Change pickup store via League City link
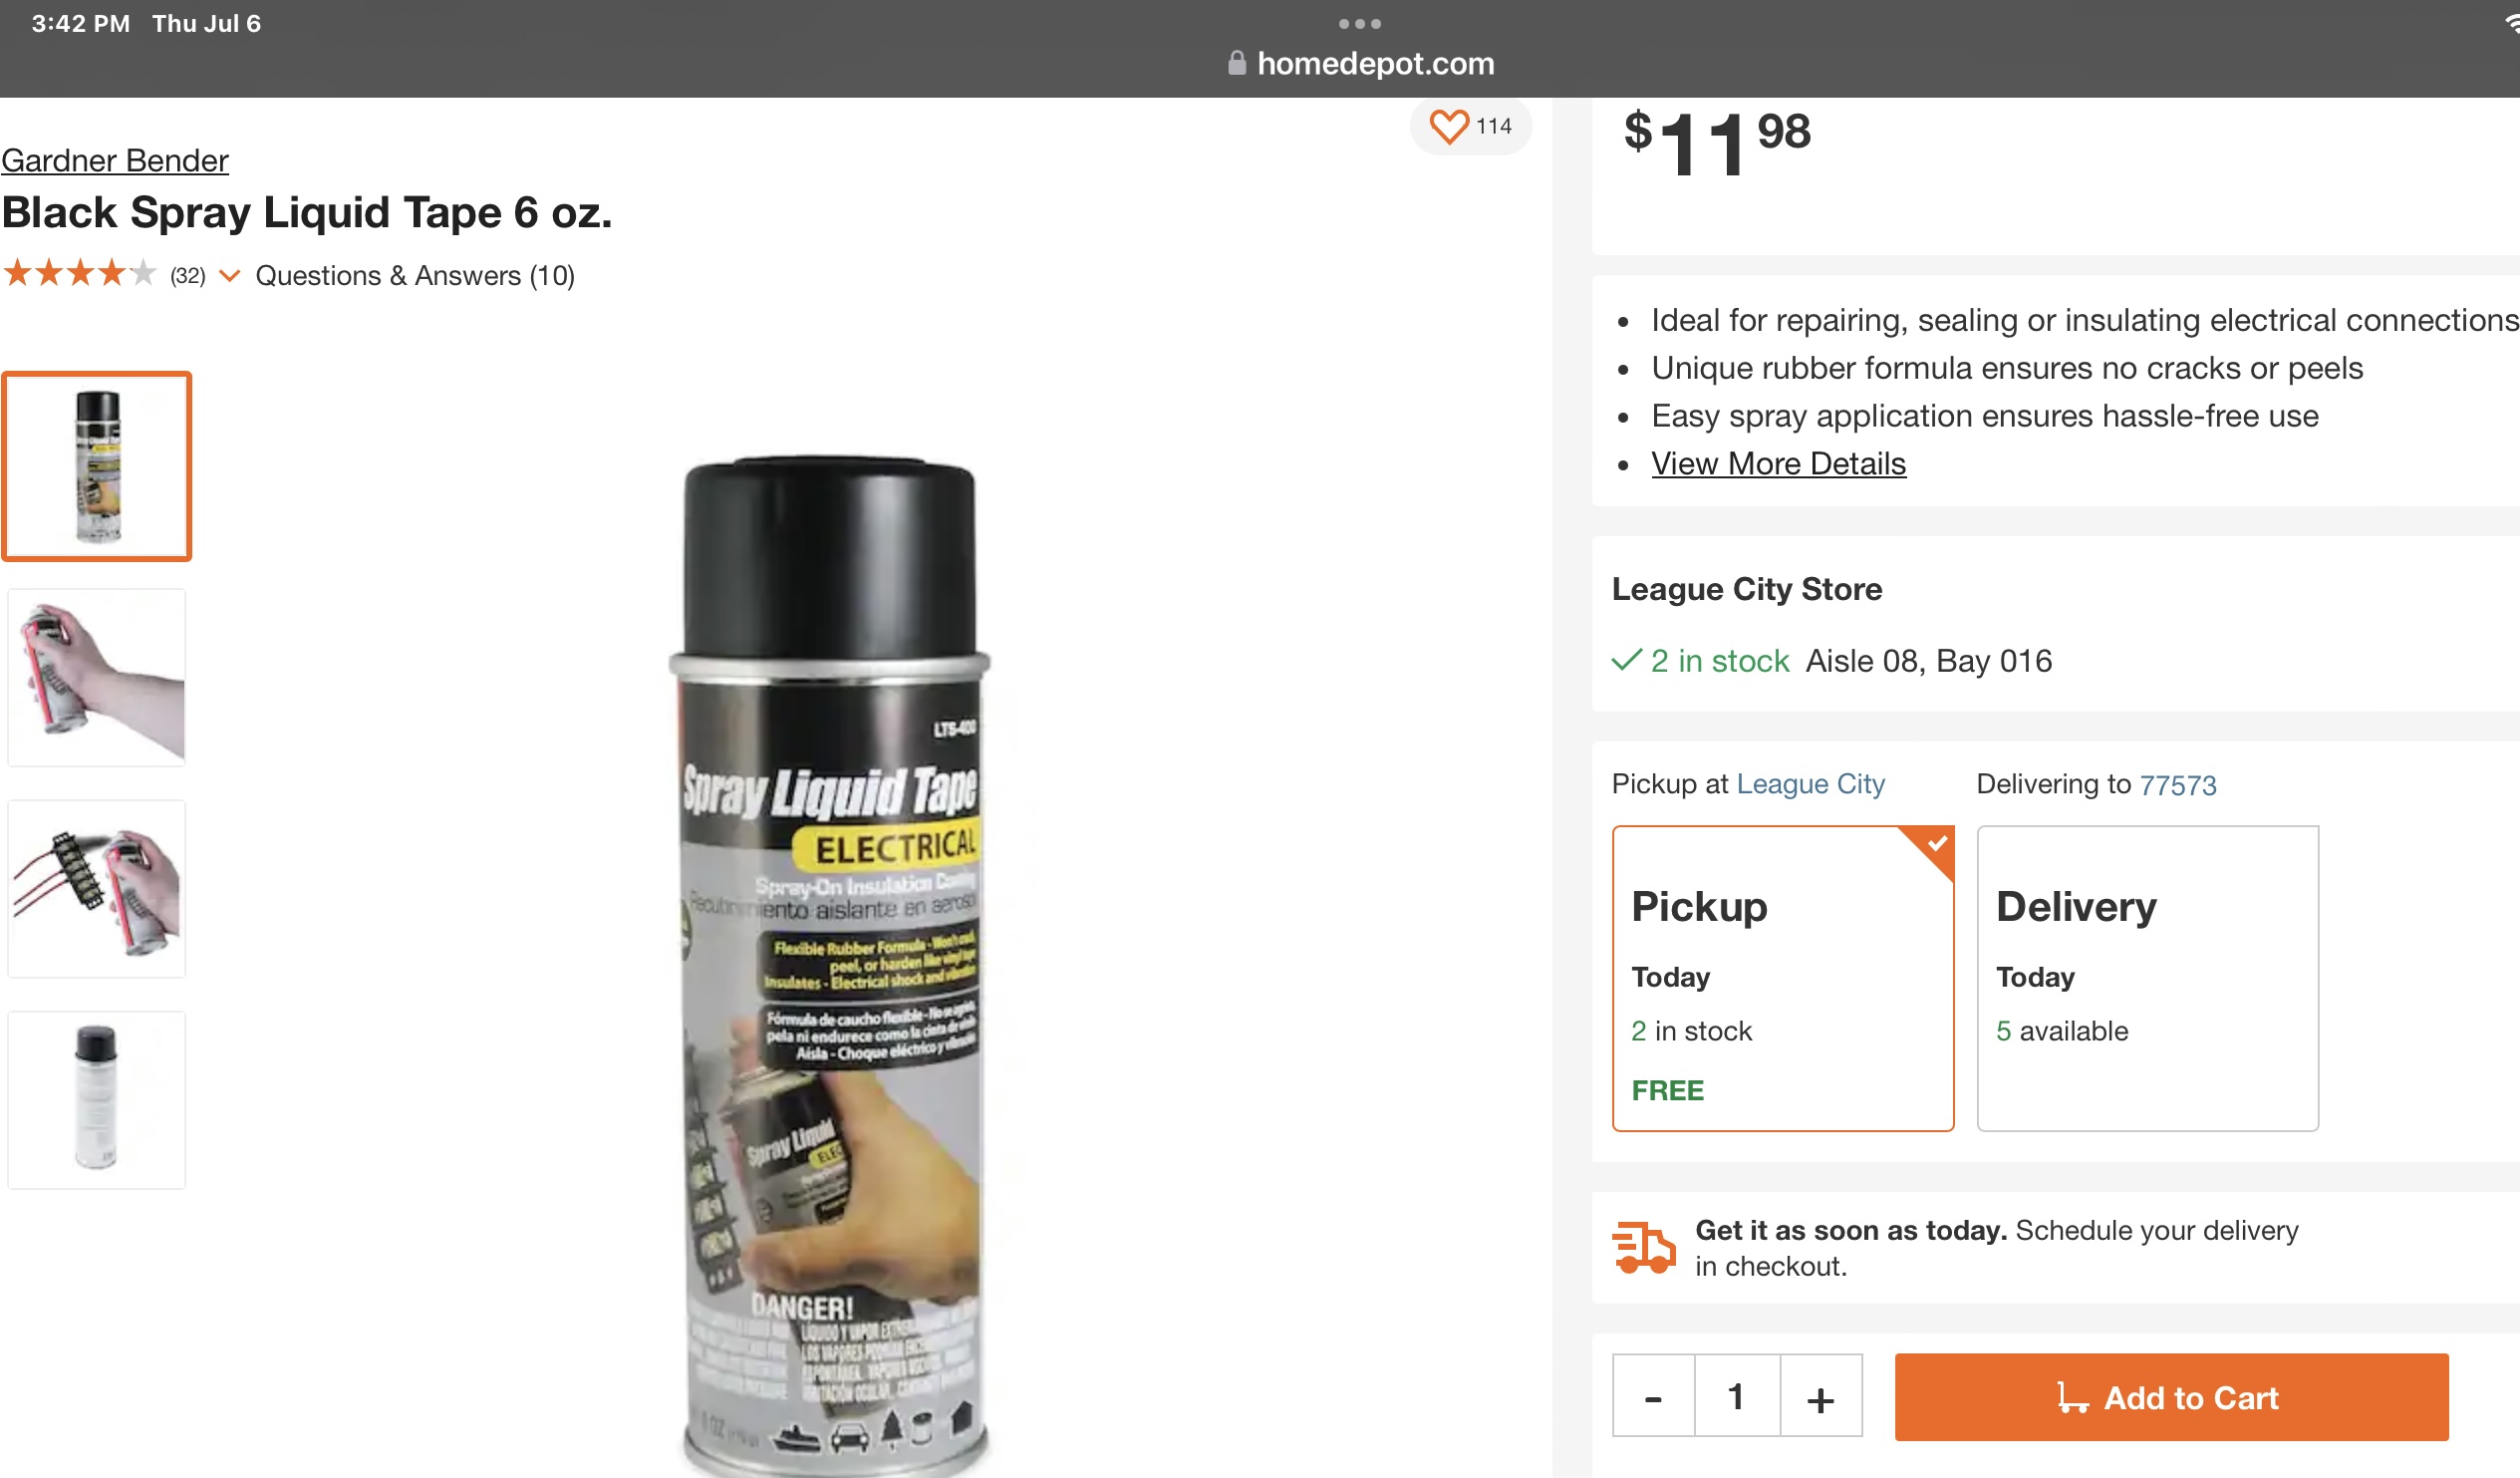Viewport: 2520px width, 1478px height. [1810, 784]
